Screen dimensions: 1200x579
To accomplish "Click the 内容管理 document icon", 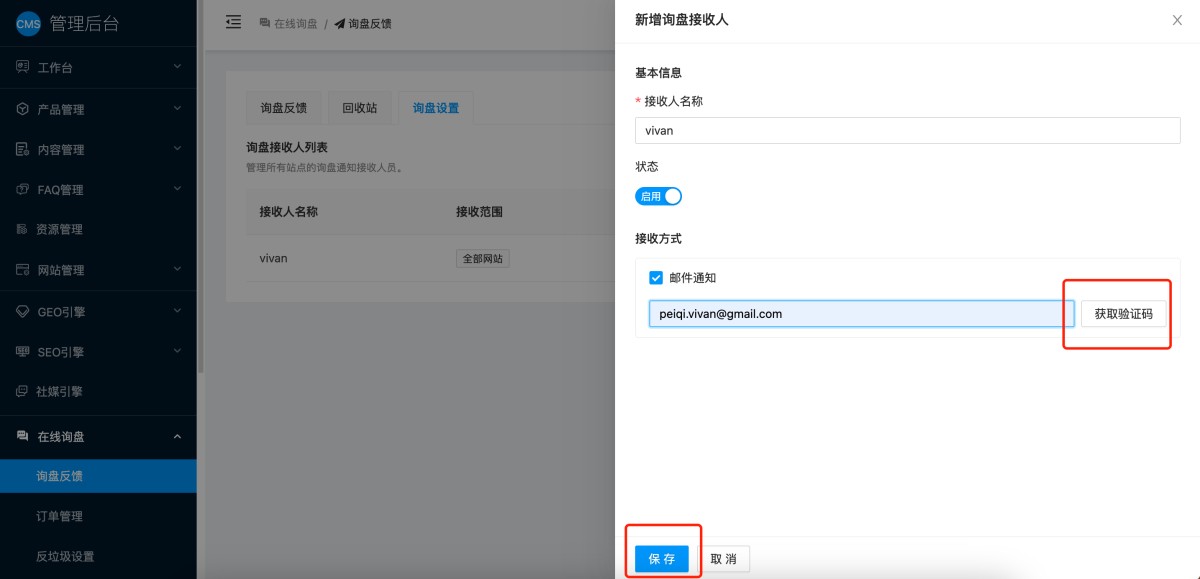I will click(x=22, y=149).
